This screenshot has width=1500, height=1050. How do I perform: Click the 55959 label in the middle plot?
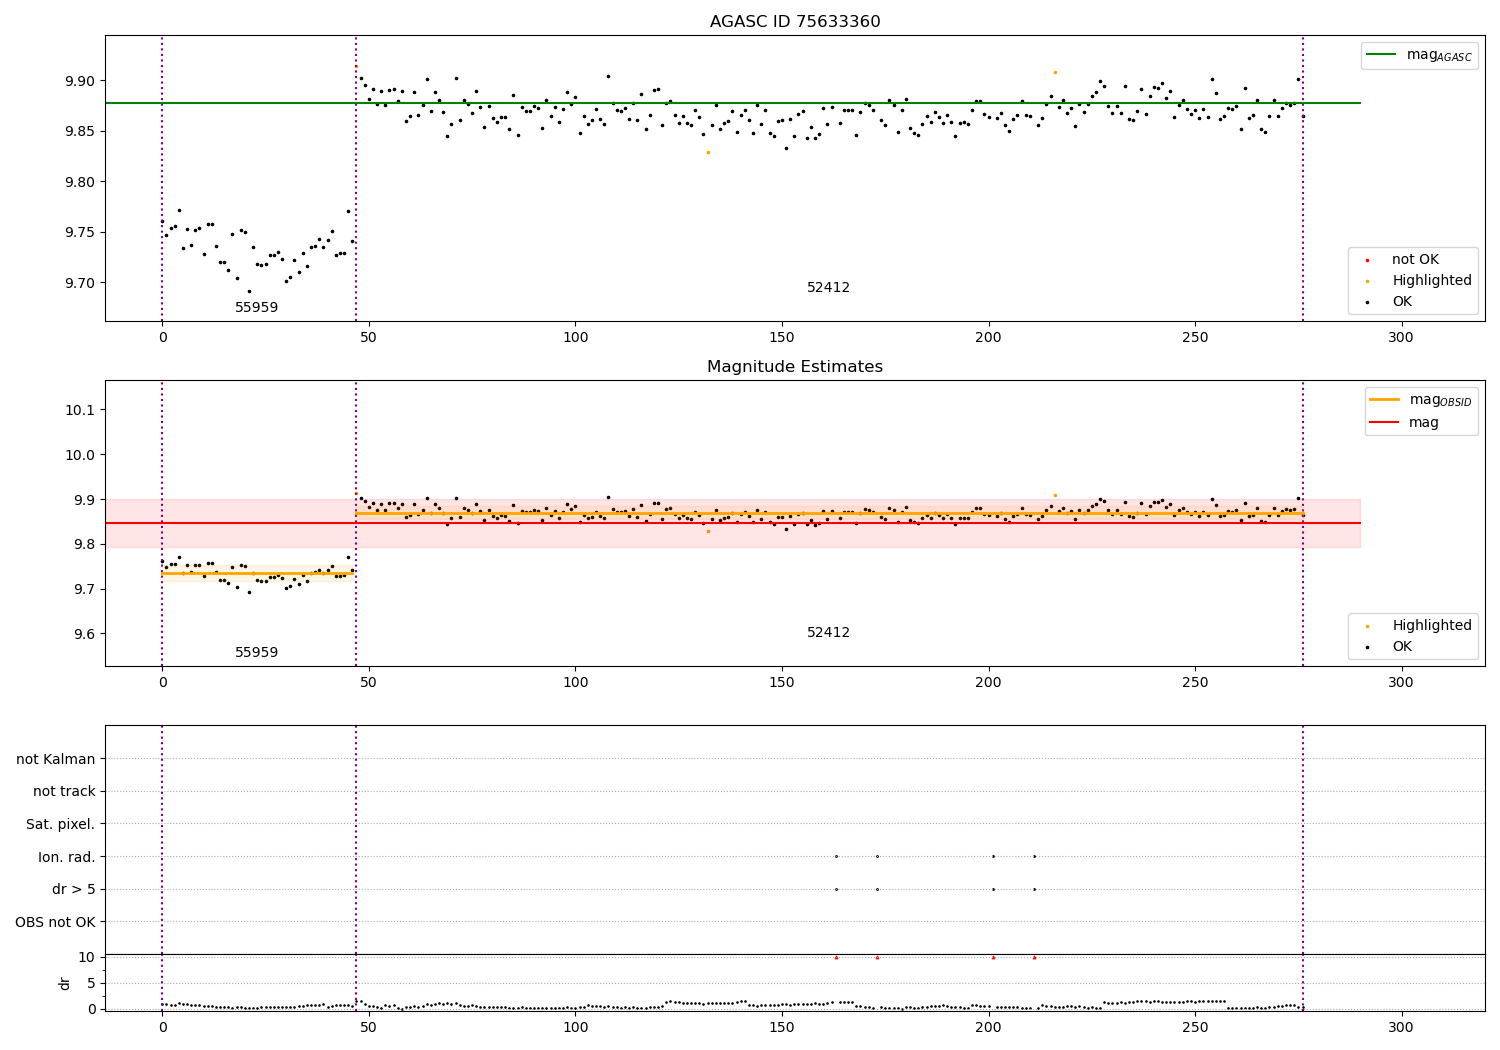(257, 653)
